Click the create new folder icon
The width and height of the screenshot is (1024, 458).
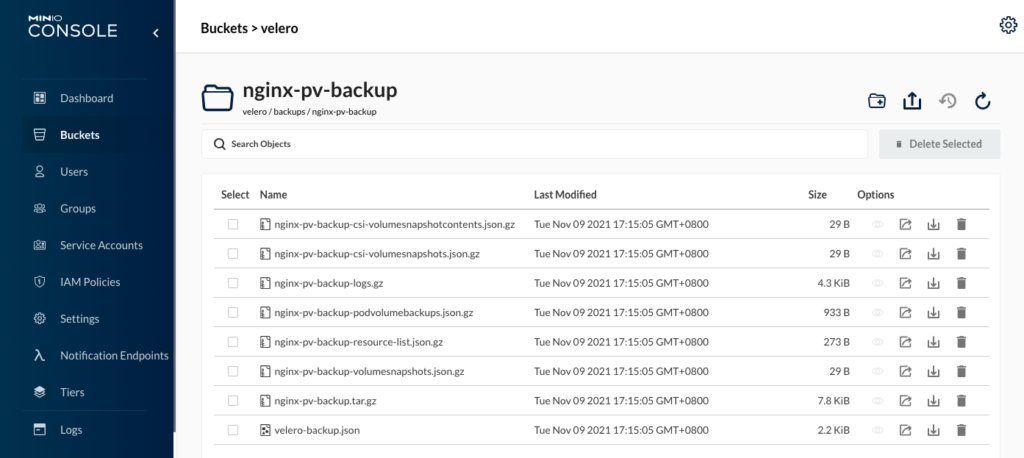(877, 100)
